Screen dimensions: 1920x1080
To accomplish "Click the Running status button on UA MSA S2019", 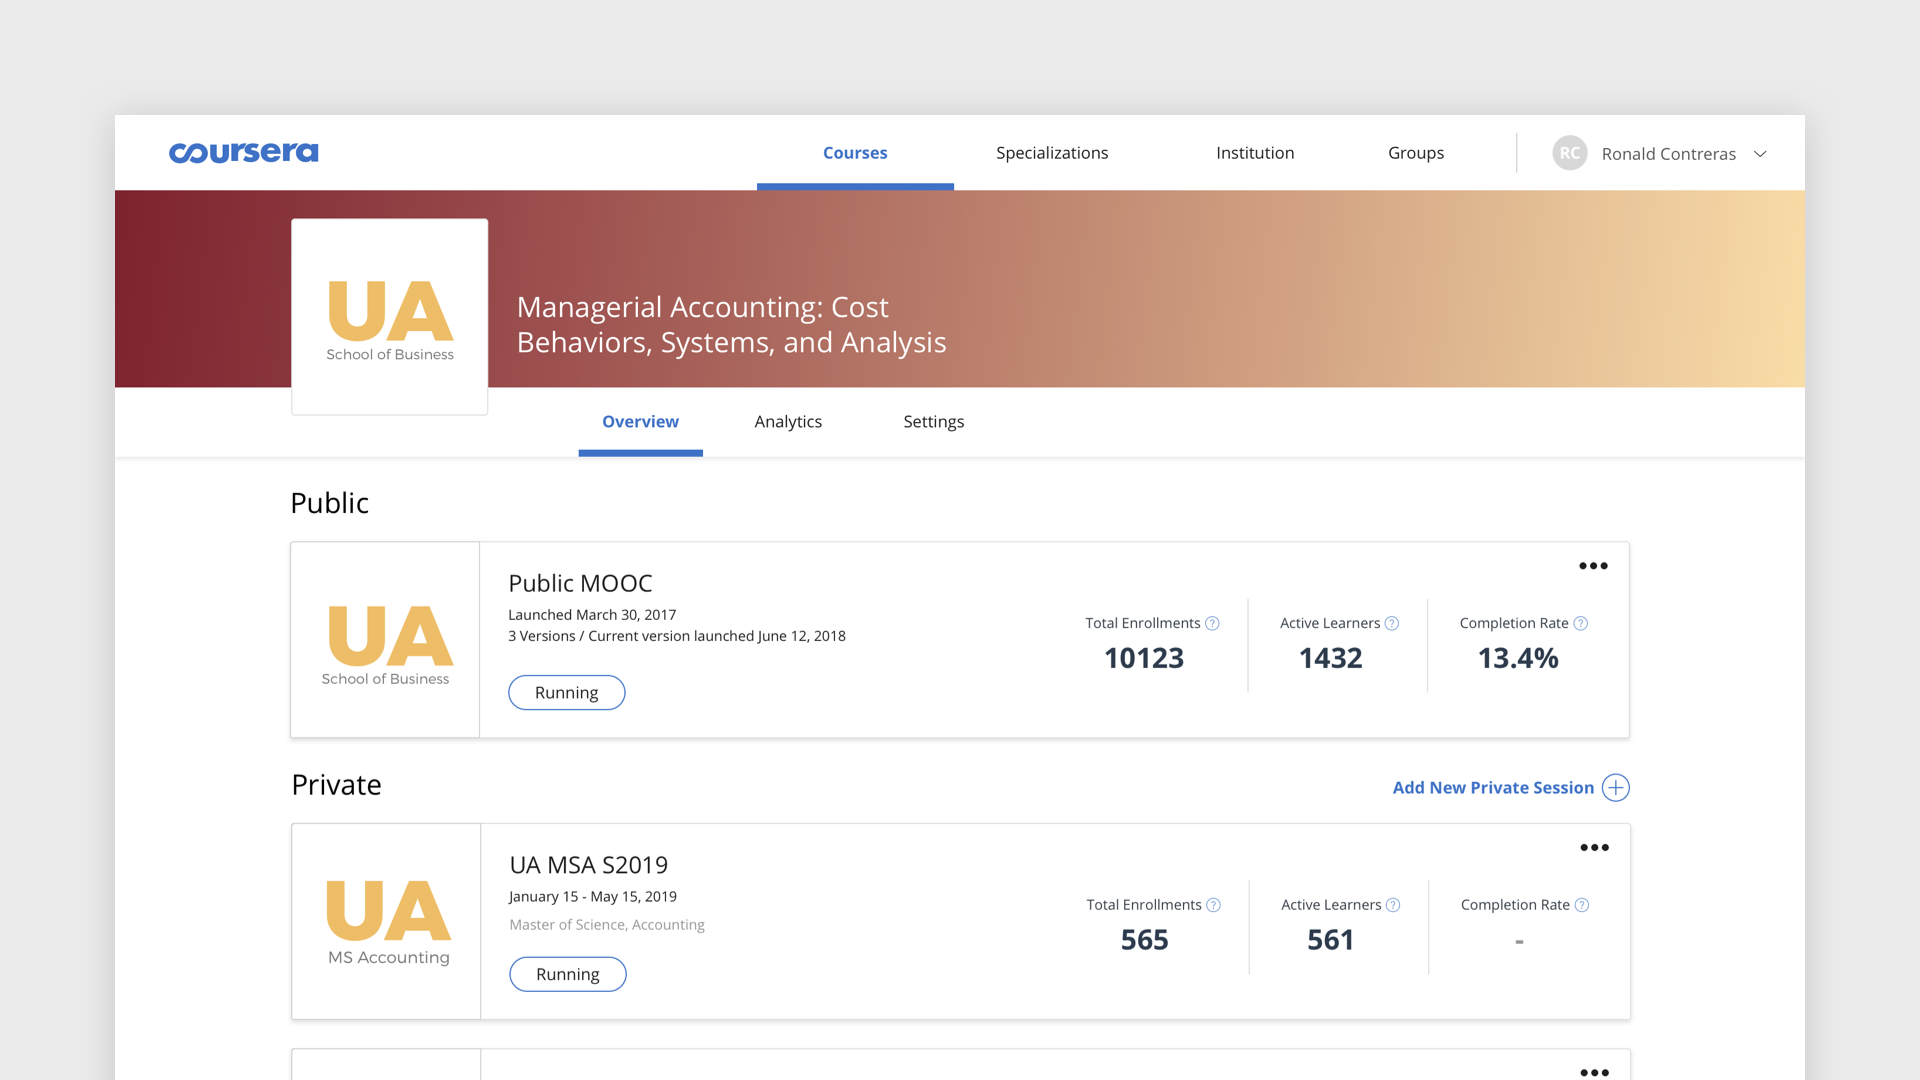I will tap(568, 975).
